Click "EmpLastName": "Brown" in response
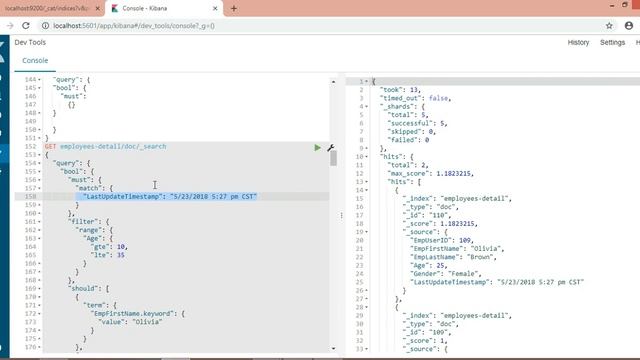 pos(453,257)
